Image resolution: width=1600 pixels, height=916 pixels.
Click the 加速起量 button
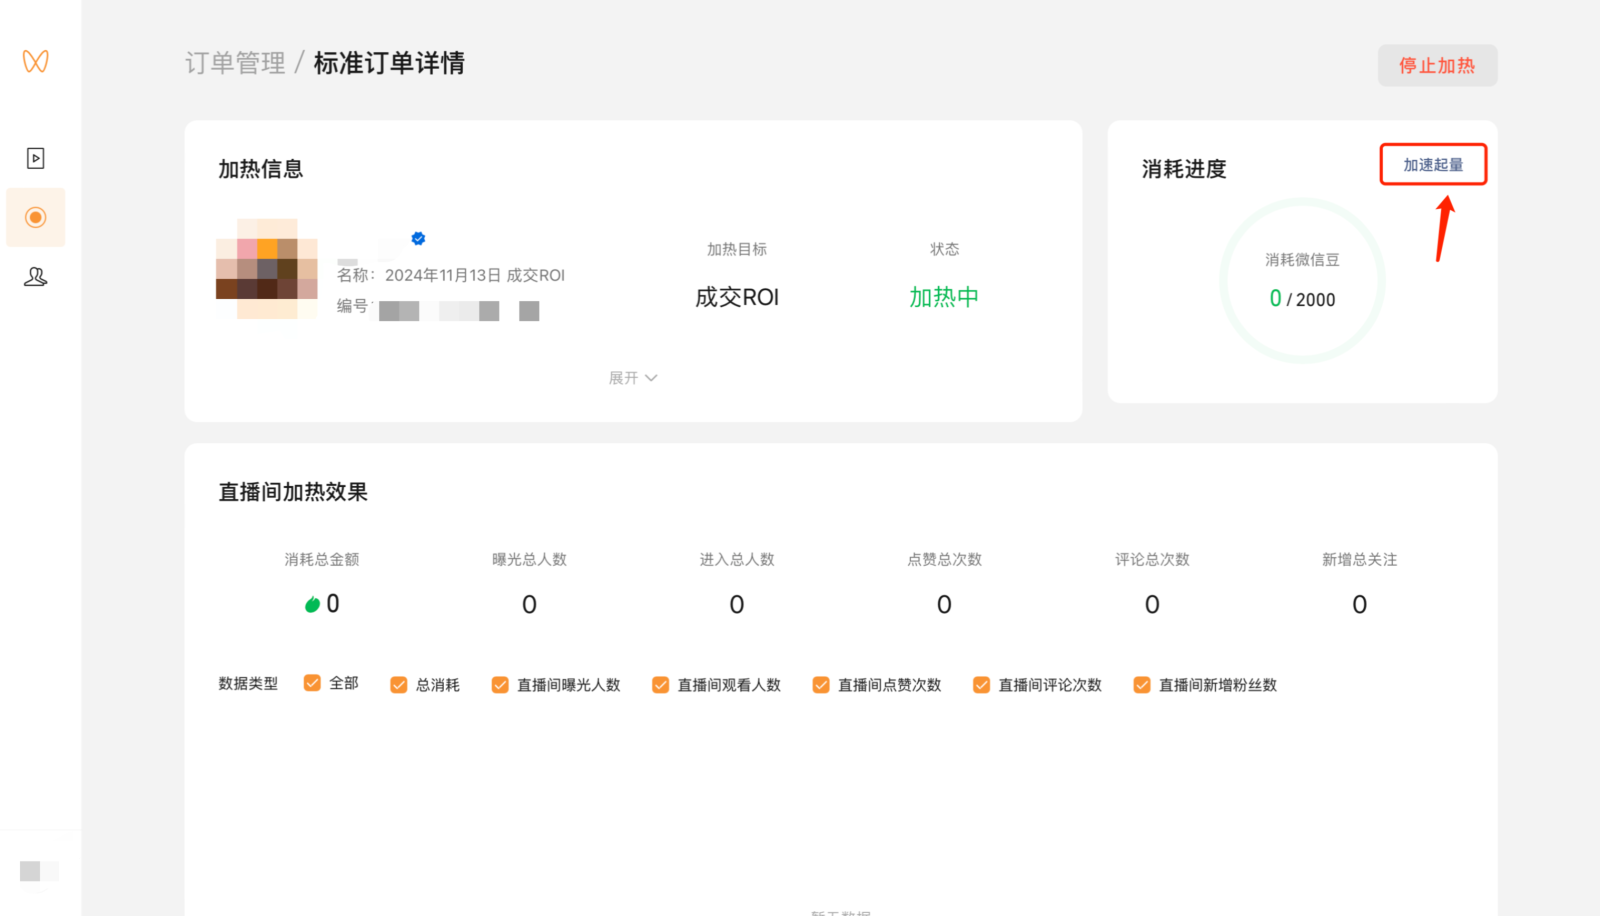(x=1433, y=165)
